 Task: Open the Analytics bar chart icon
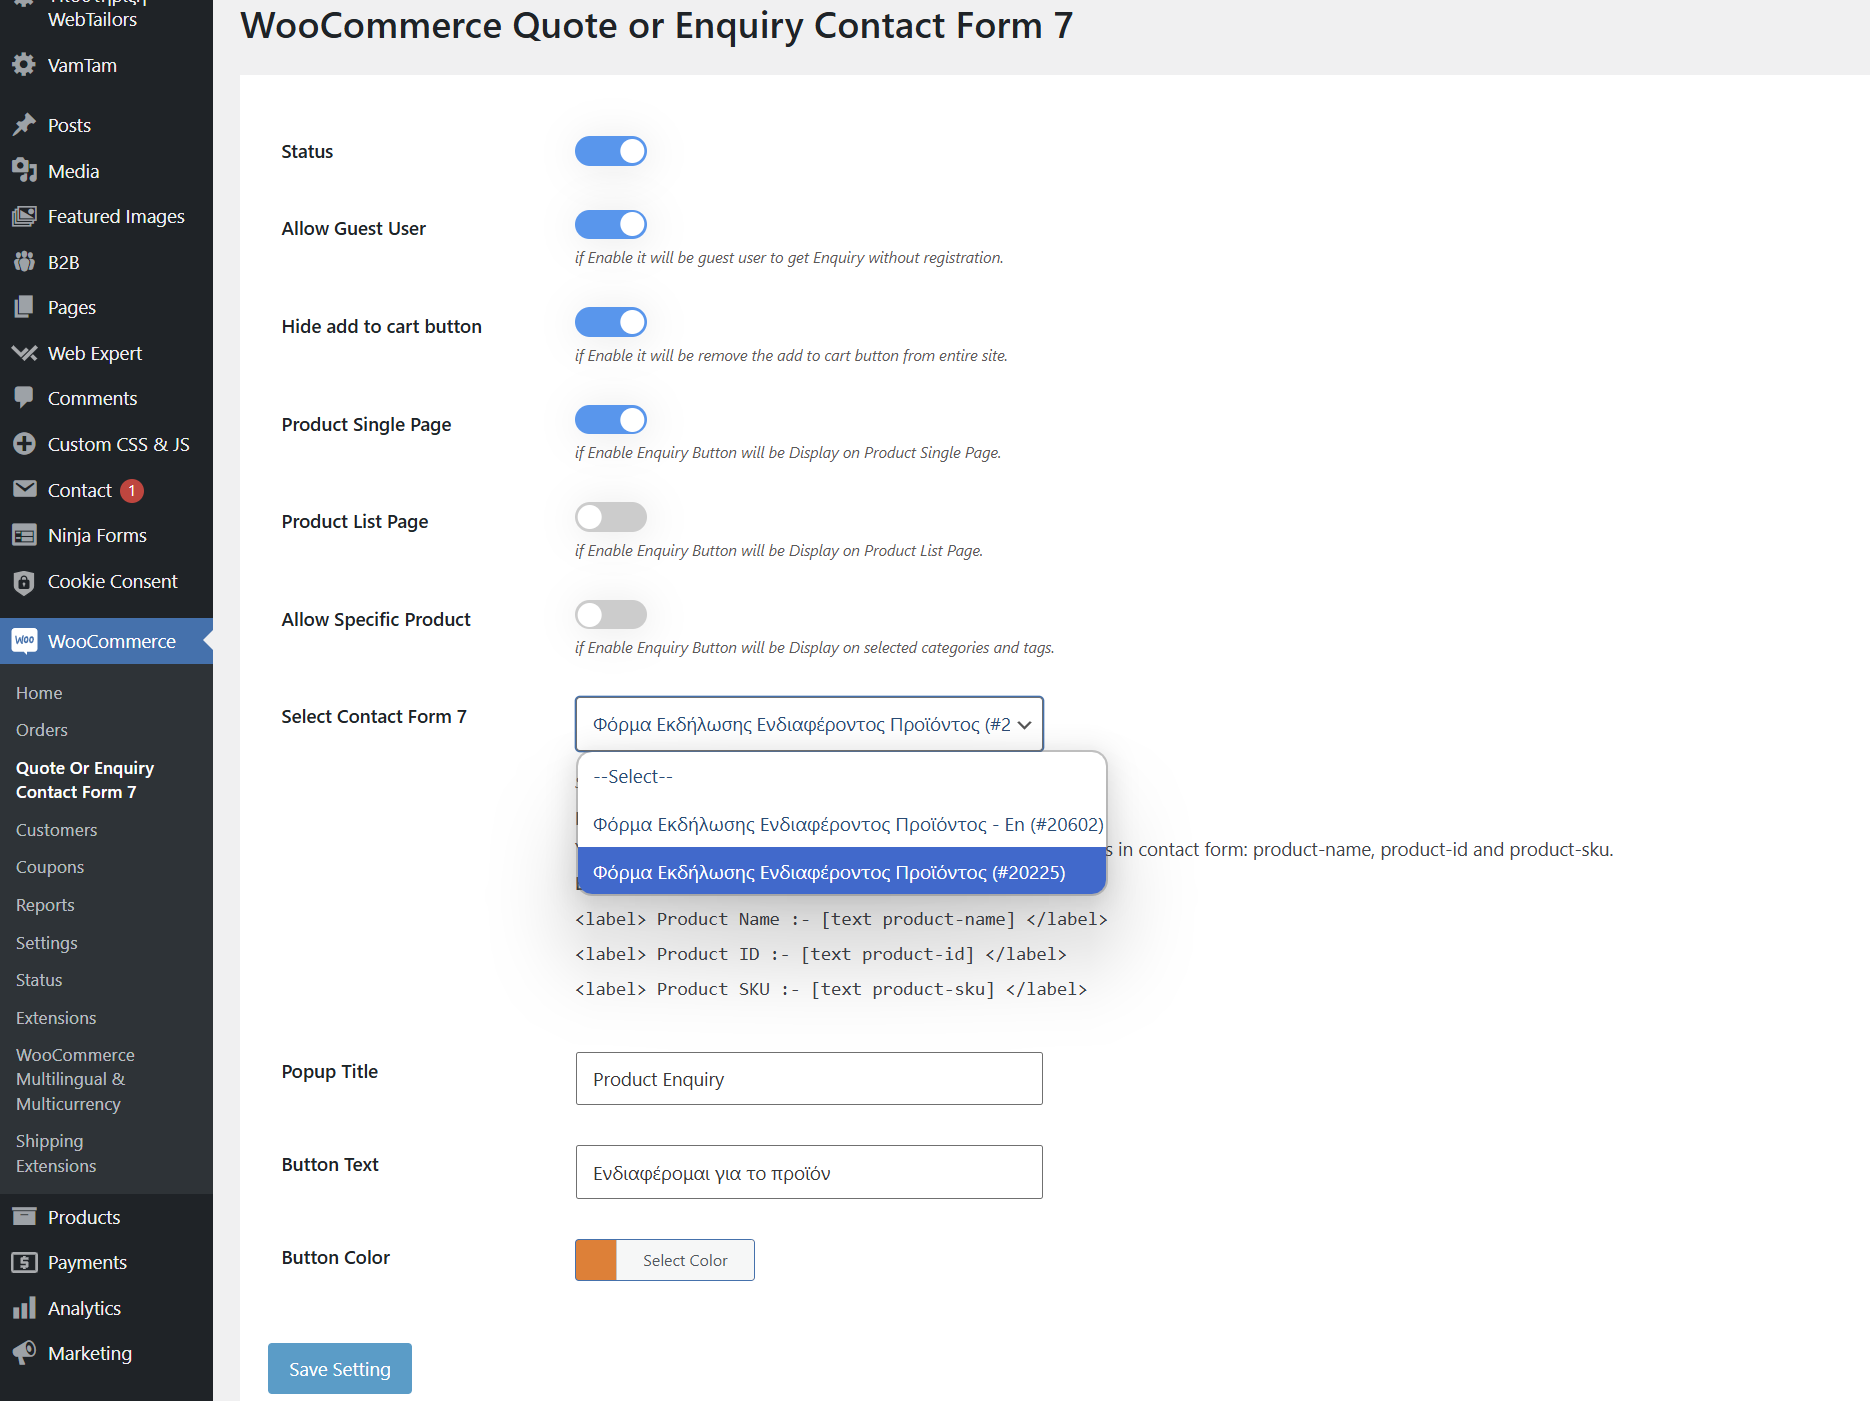pos(24,1308)
